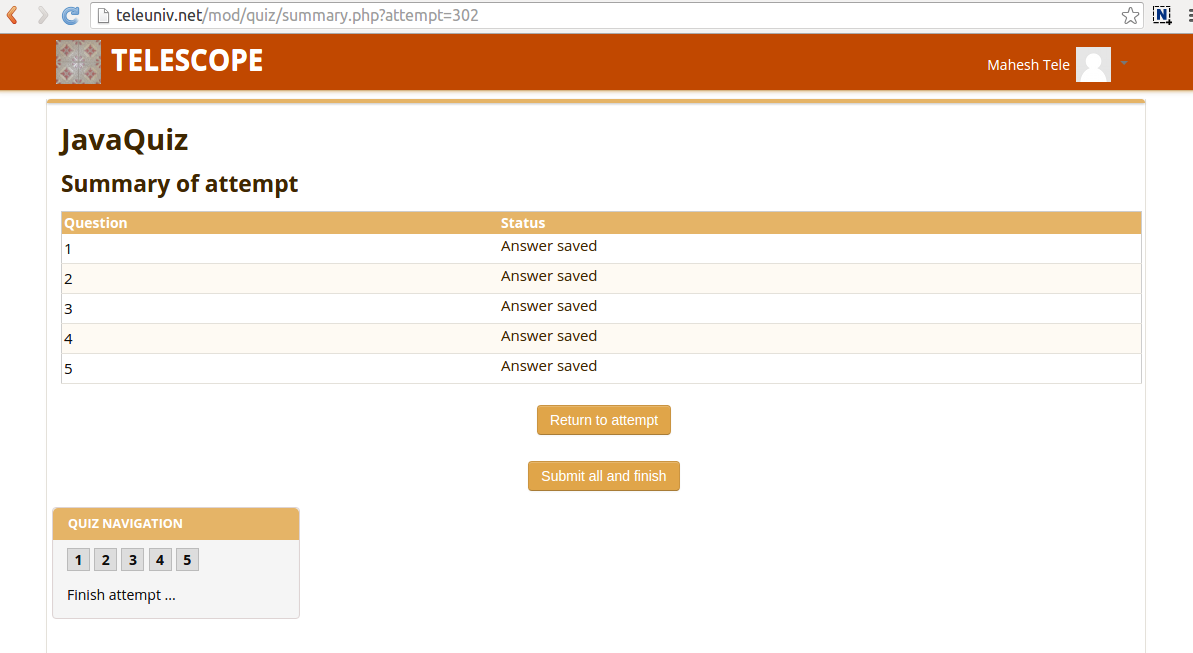The height and width of the screenshot is (653, 1193).
Task: Click the page icon in the address bar
Action: click(103, 15)
